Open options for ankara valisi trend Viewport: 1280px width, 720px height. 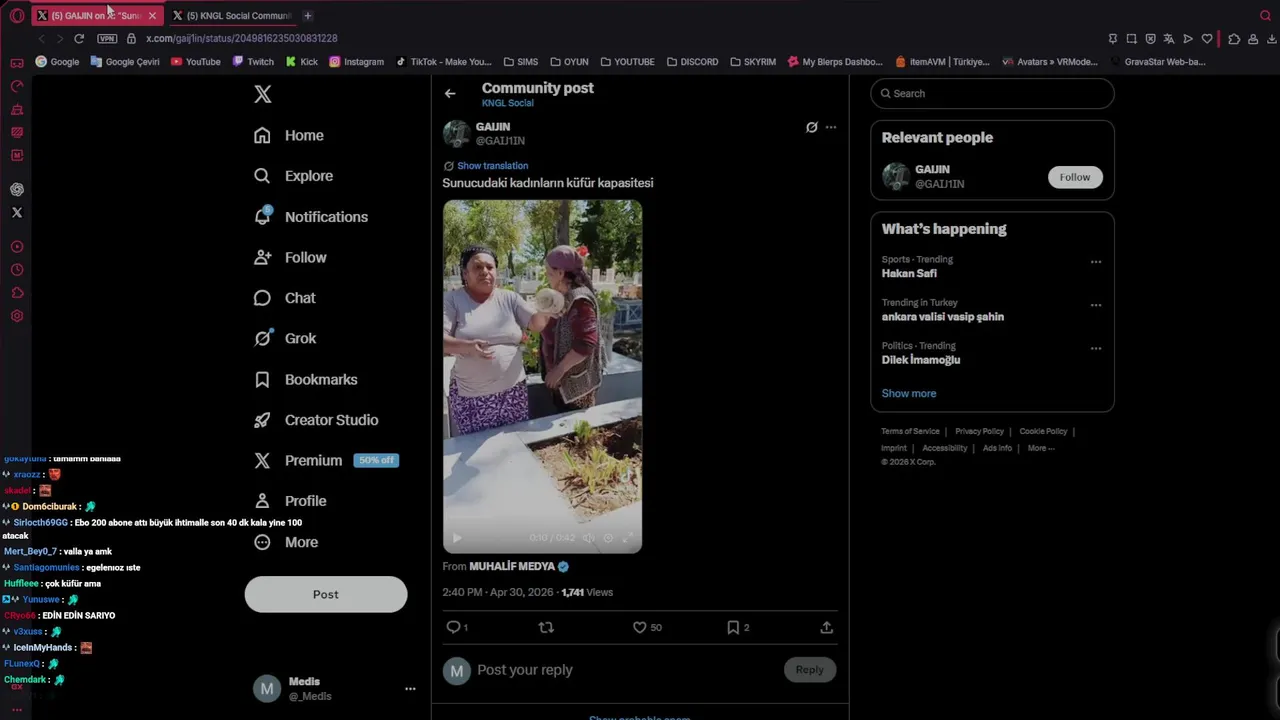point(1096,305)
